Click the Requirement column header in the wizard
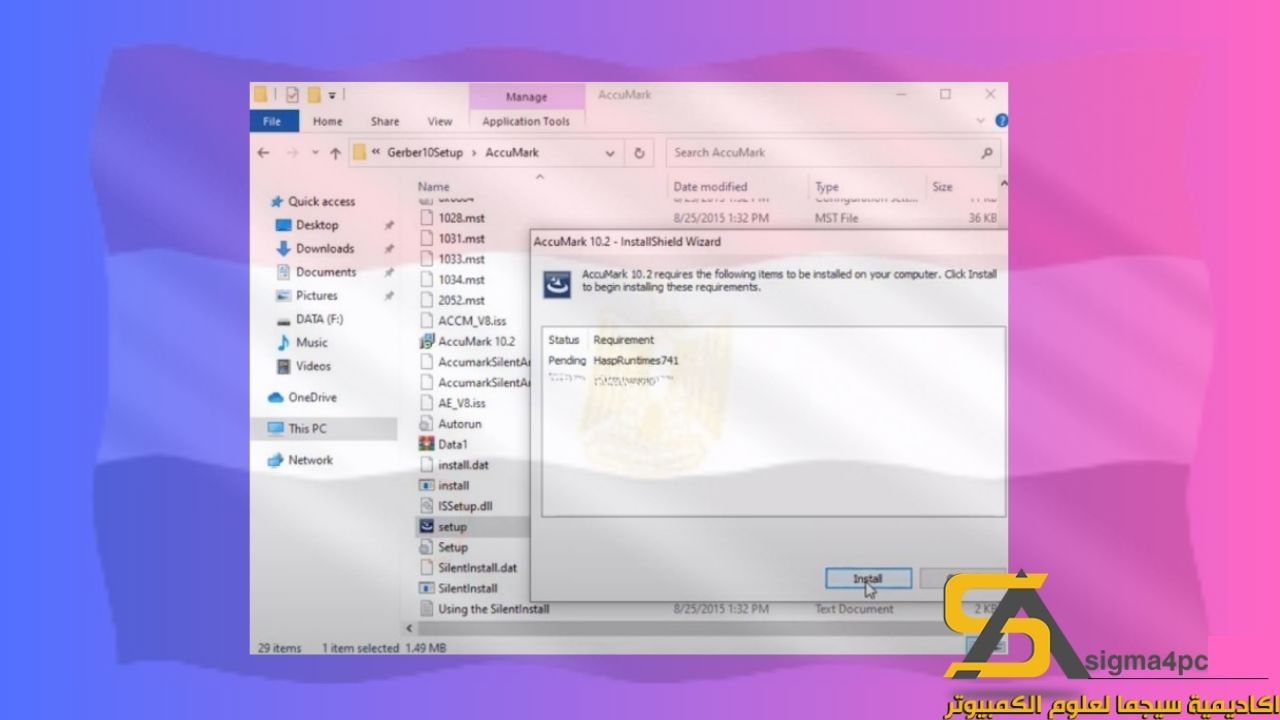 pos(623,340)
